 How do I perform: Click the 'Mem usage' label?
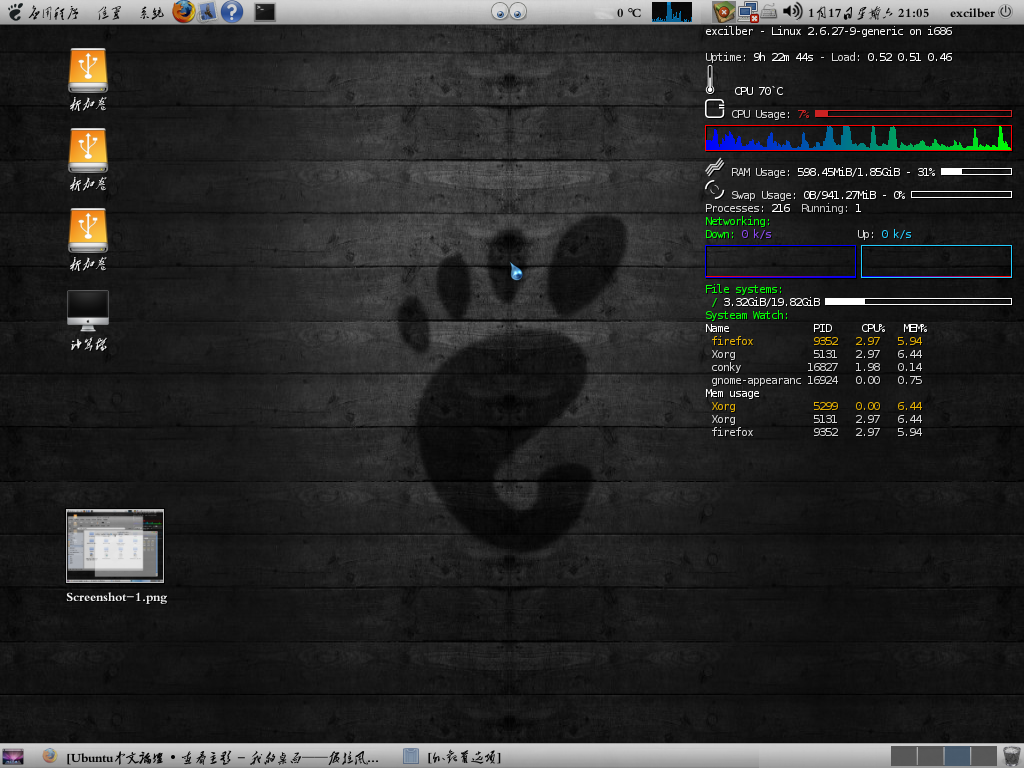(732, 394)
